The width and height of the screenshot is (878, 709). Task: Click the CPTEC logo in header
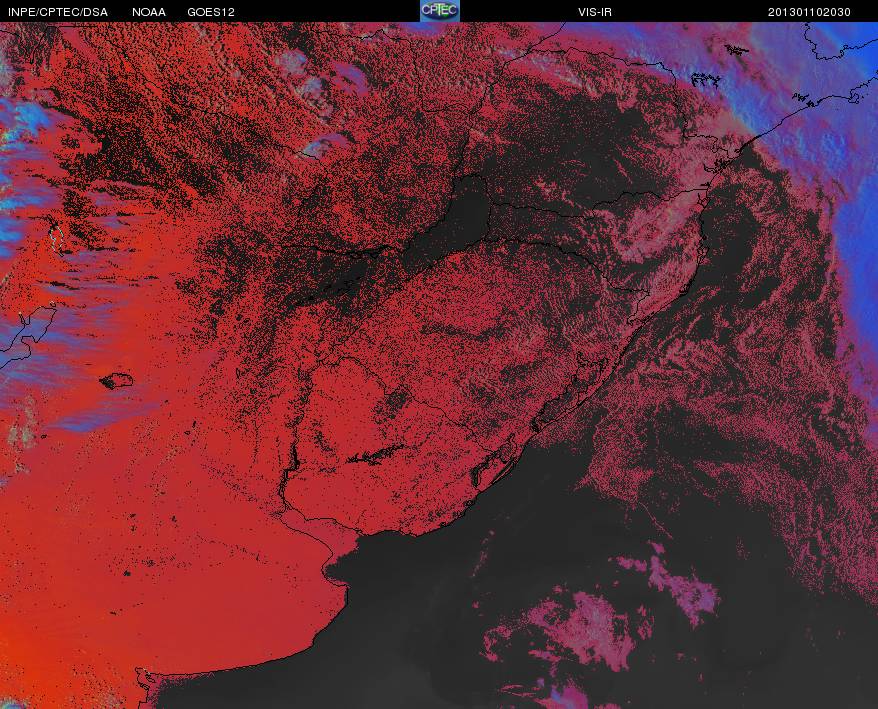tap(440, 11)
